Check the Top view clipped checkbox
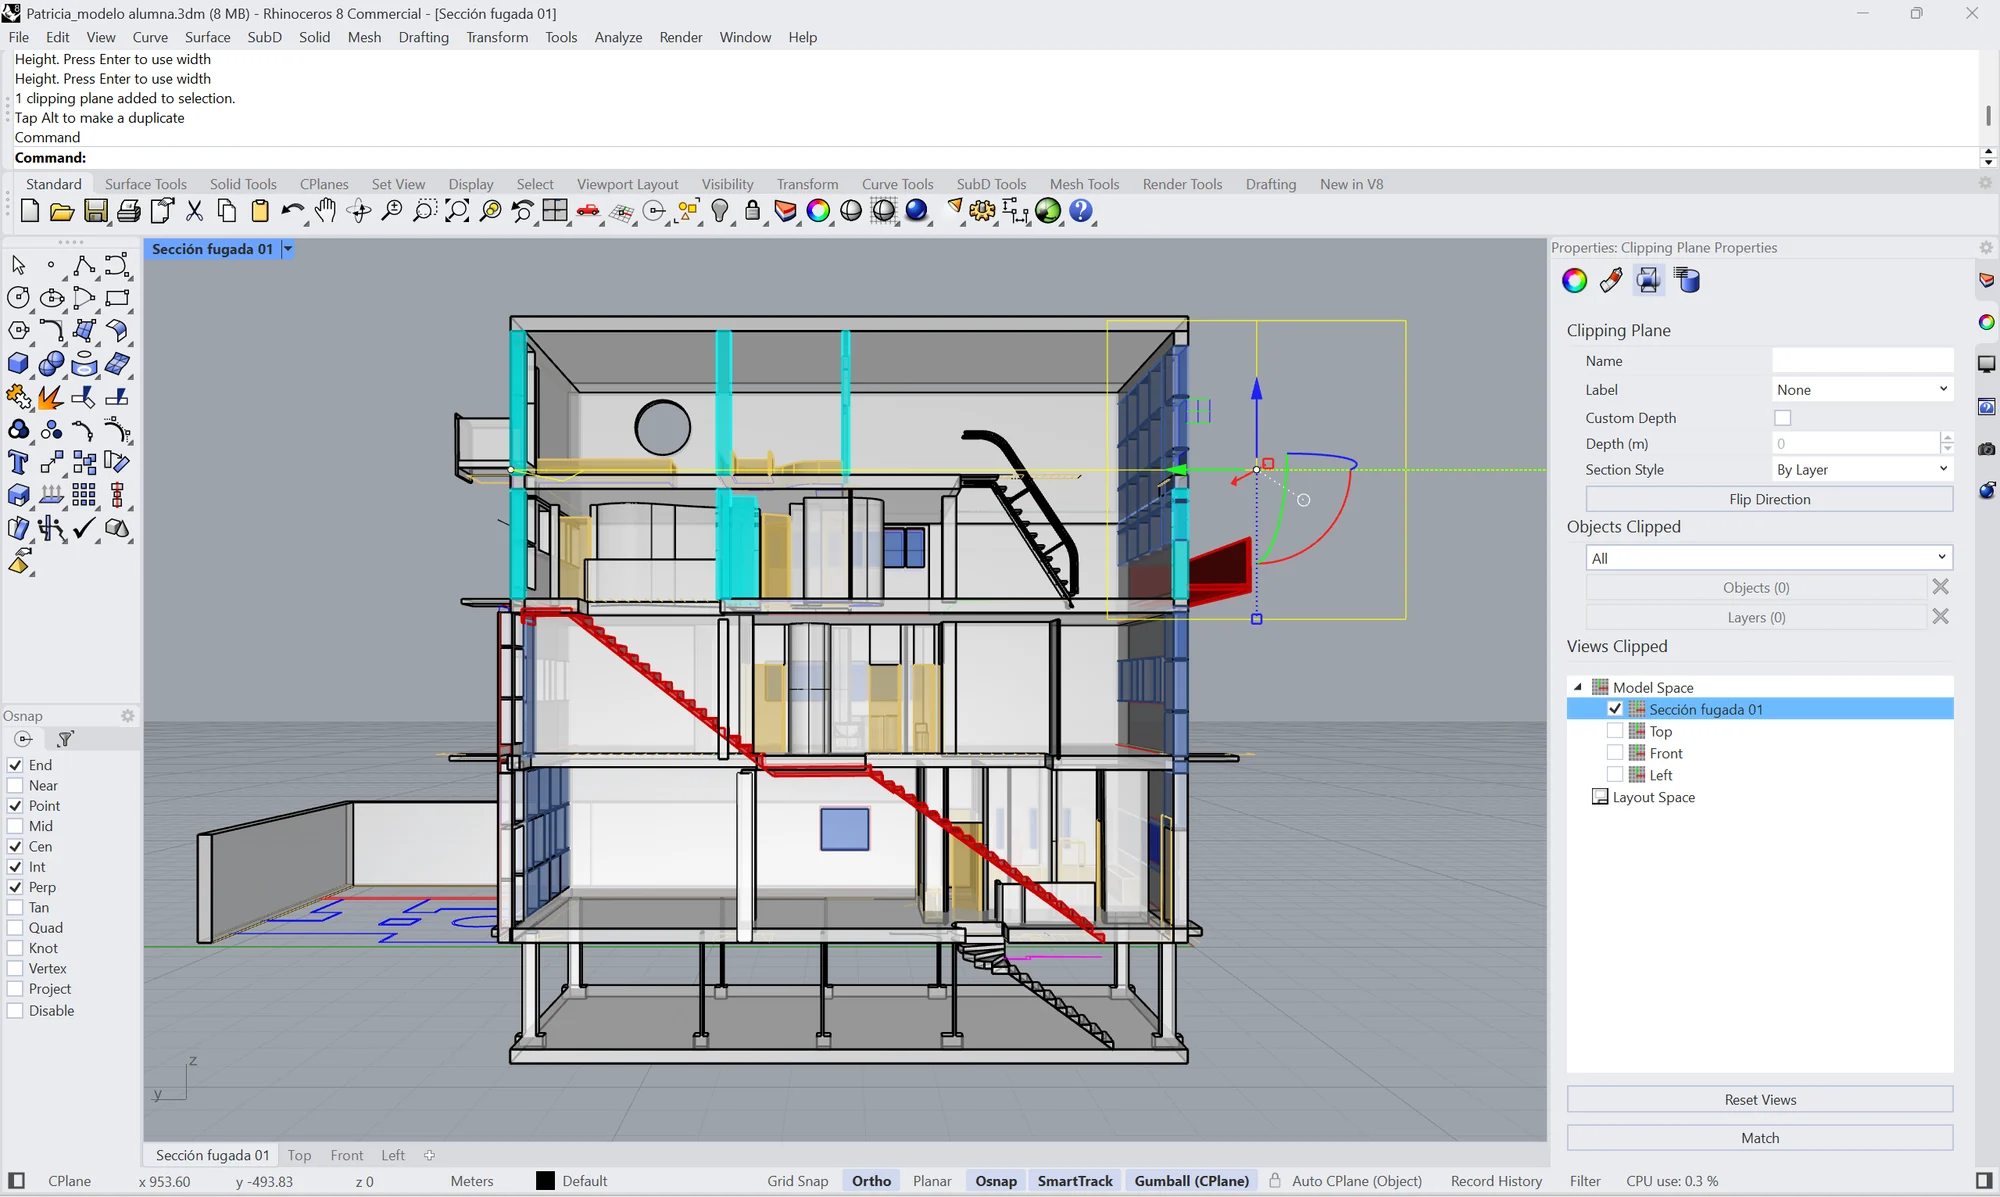 coord(1614,731)
